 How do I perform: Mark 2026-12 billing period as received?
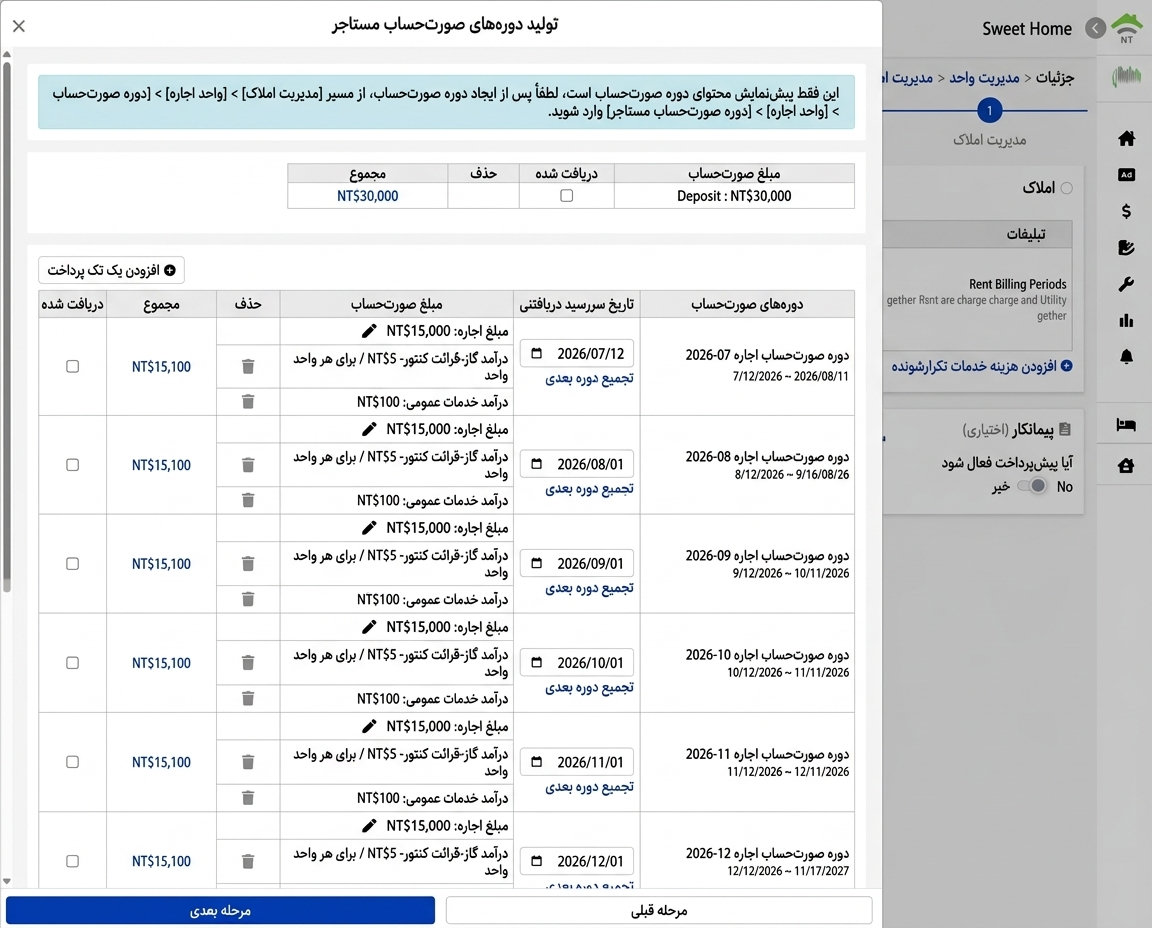73,861
